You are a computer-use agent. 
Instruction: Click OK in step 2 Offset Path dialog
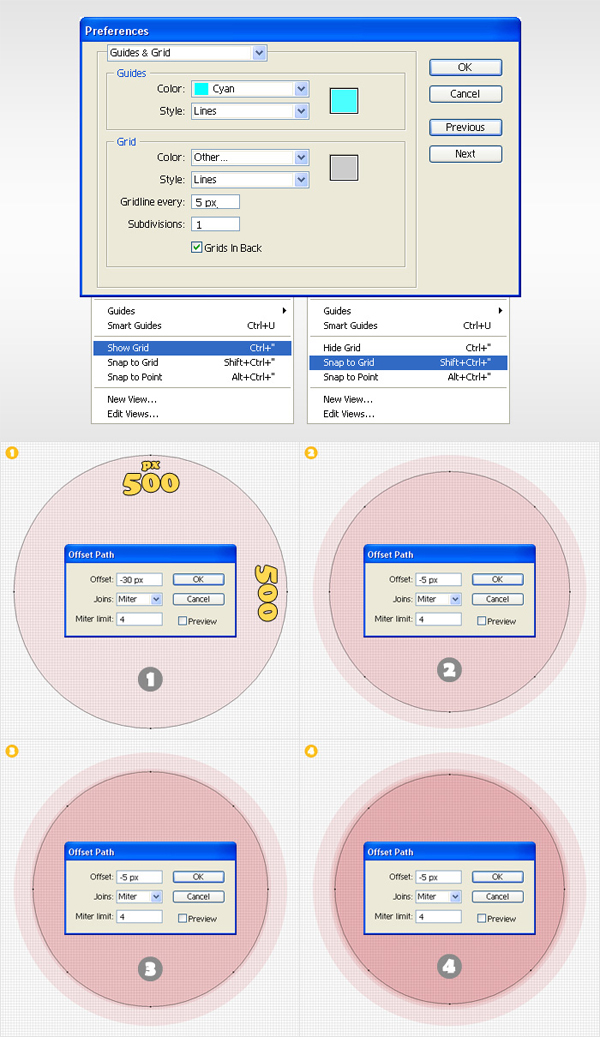coord(497,579)
